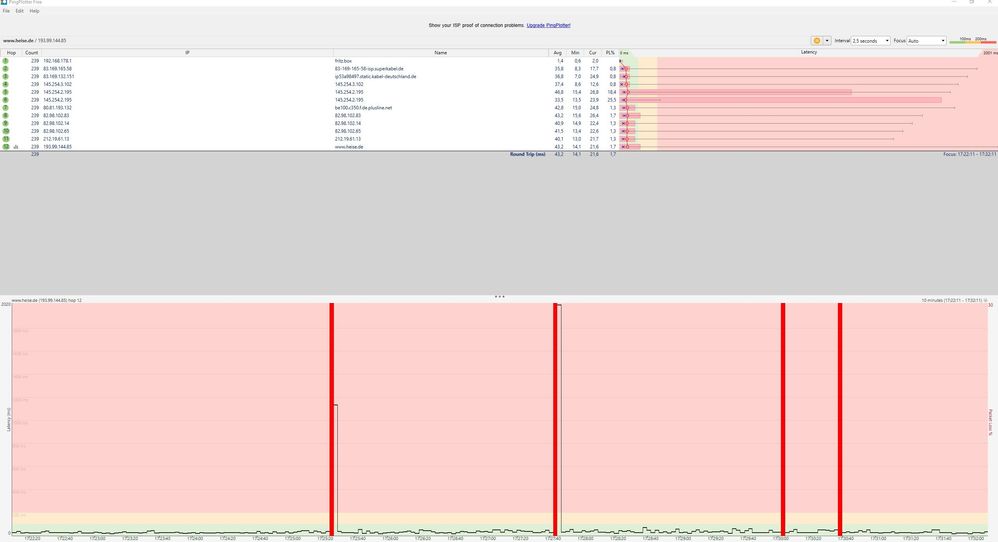Select IP address 83.169.165.58
The image size is (998, 542).
point(57,69)
